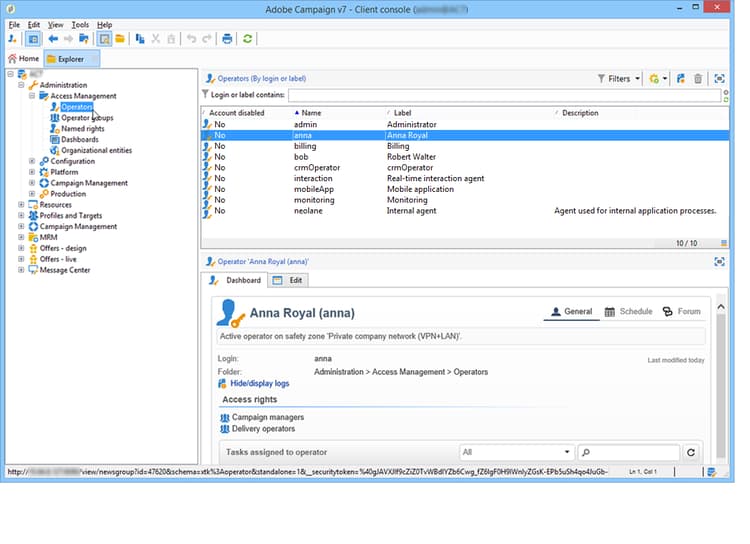Image resolution: width=750 pixels, height=544 pixels.
Task: Collapse the Administration tree node
Action: point(21,85)
